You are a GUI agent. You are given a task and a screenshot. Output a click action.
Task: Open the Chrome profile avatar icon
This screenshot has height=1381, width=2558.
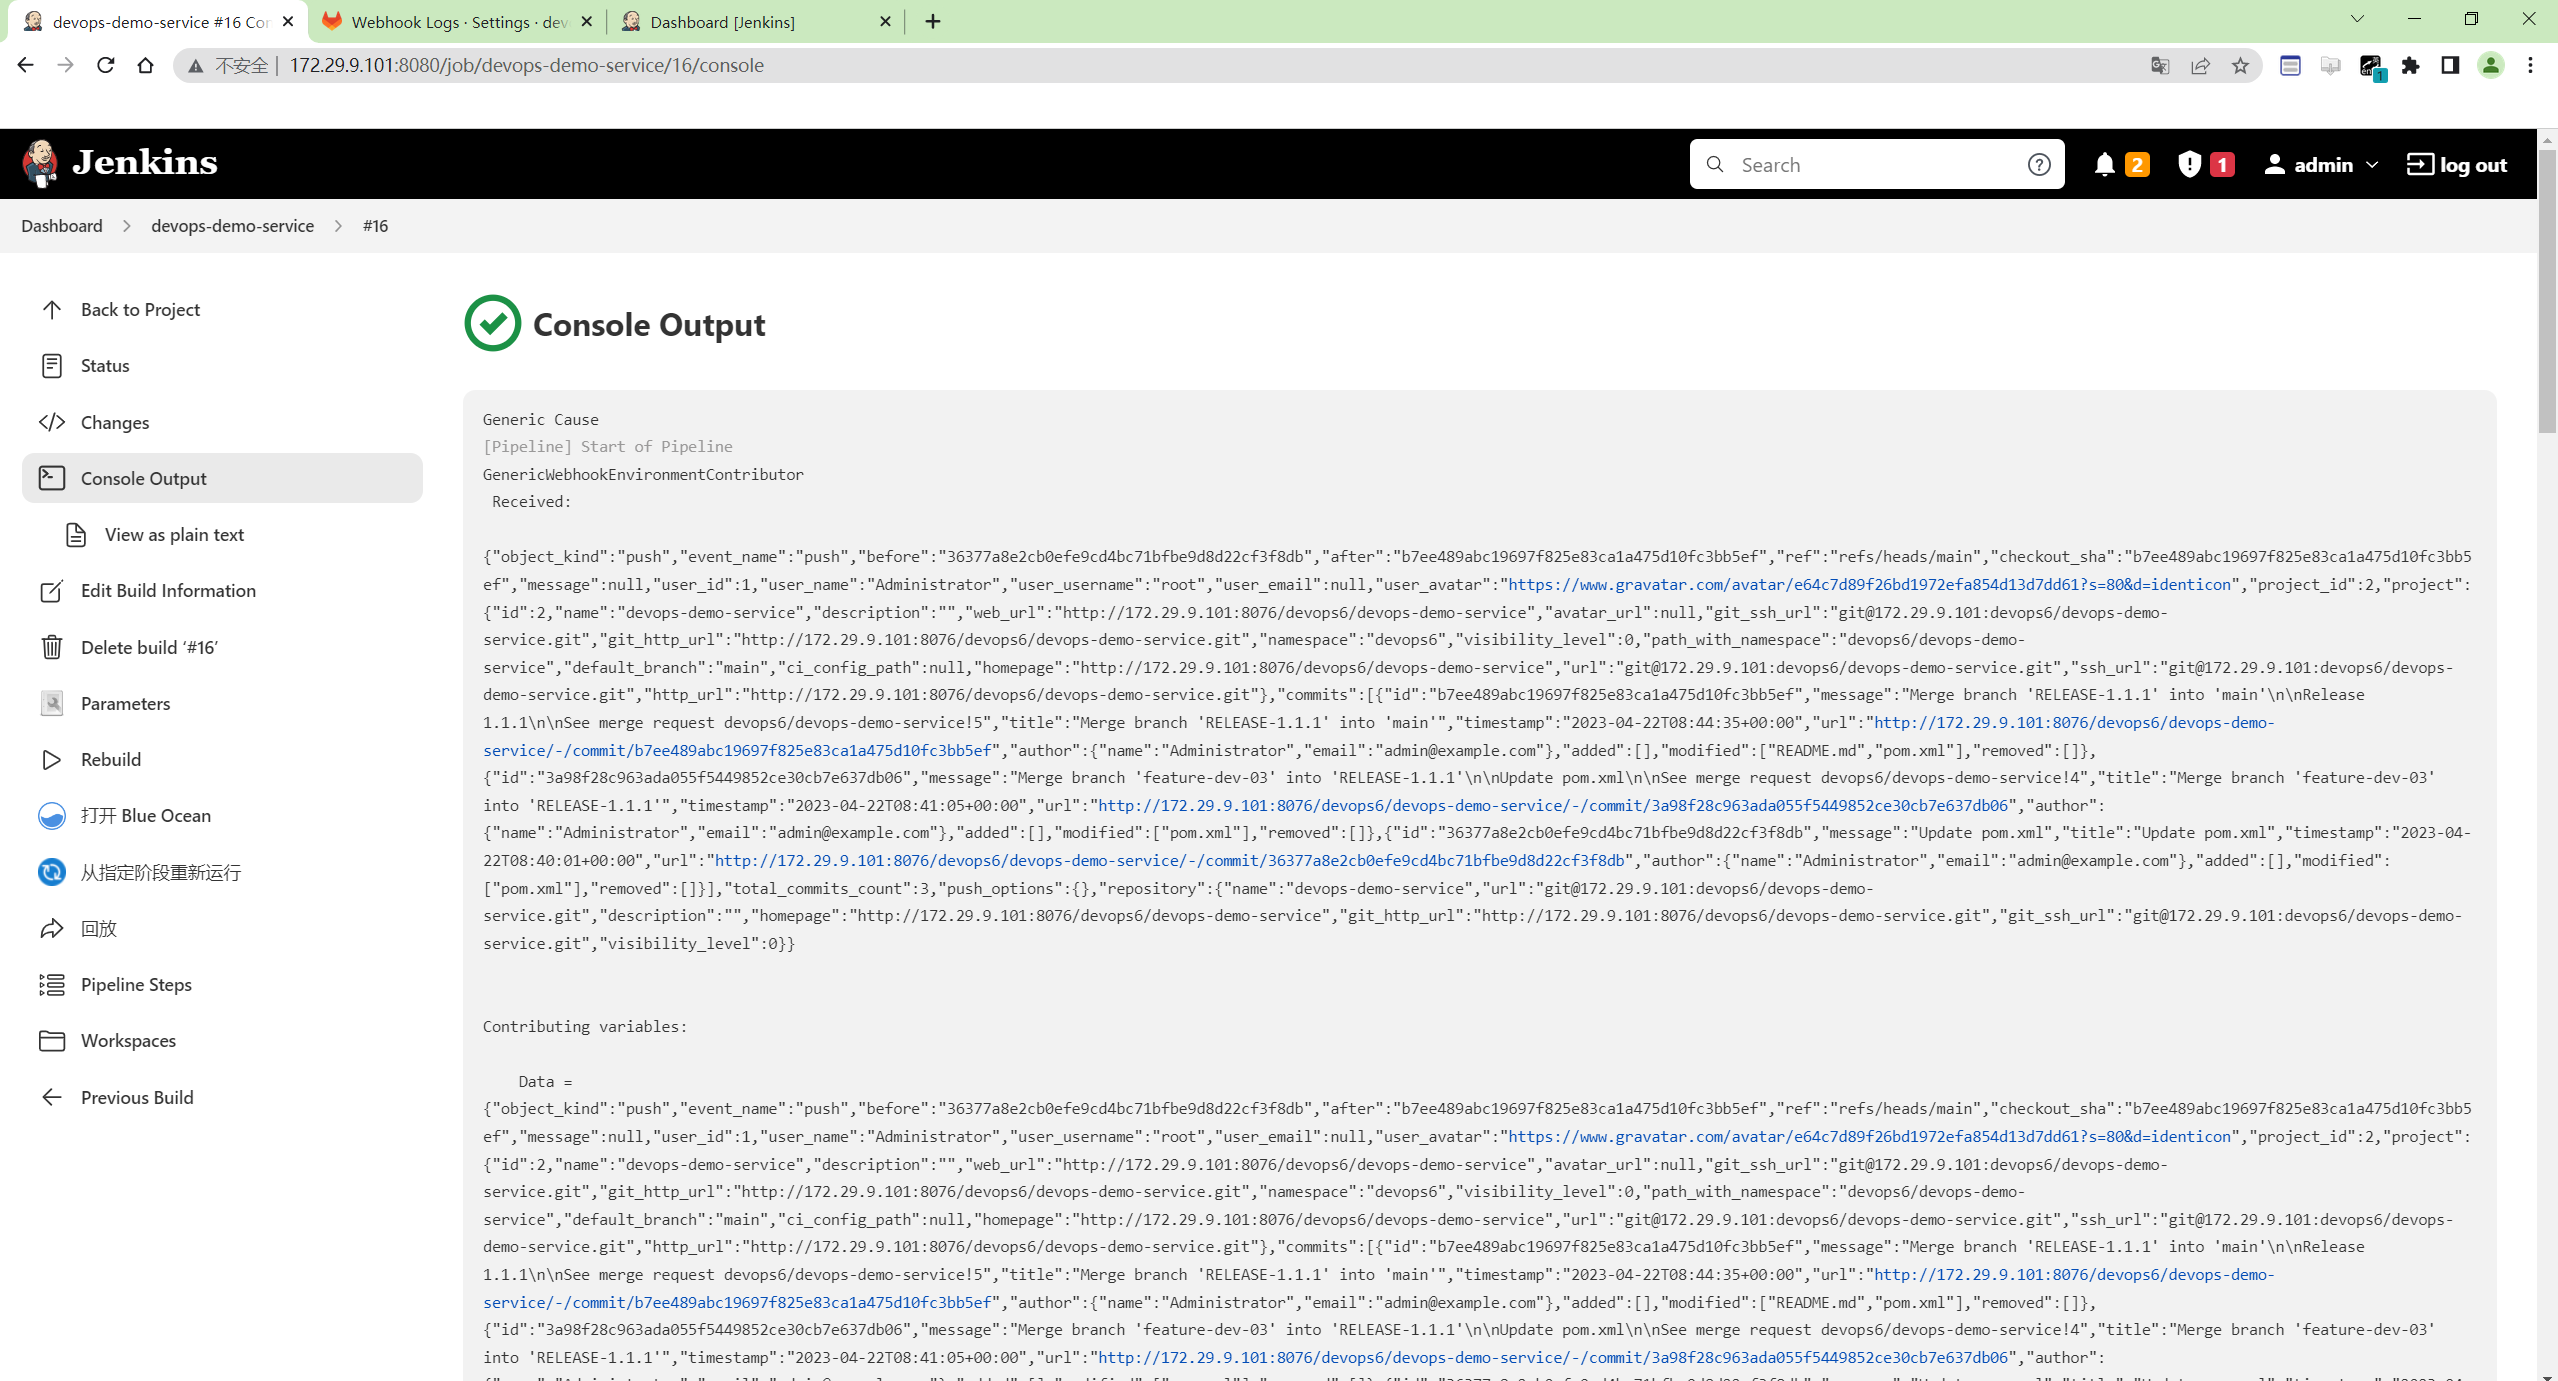[2491, 65]
